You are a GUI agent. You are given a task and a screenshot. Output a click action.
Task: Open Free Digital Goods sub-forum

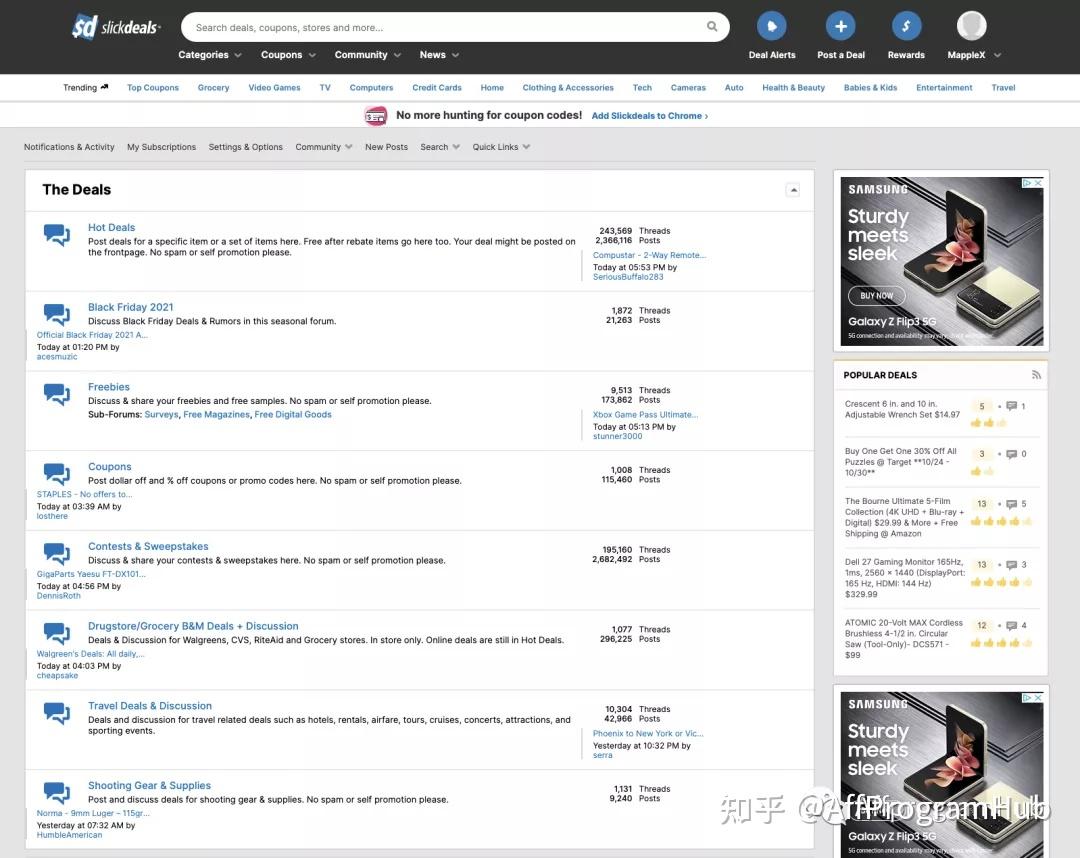[293, 415]
